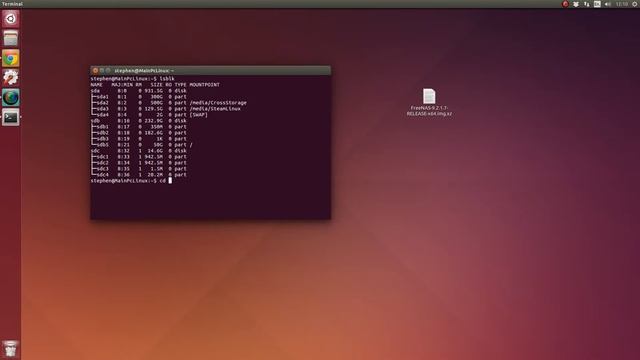The height and width of the screenshot is (360, 640).
Task: Maximize the terminal window
Action: tap(108, 71)
